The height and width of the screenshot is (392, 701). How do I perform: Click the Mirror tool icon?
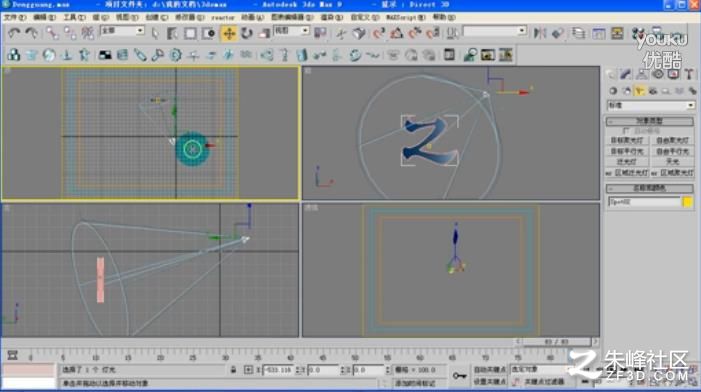(540, 34)
